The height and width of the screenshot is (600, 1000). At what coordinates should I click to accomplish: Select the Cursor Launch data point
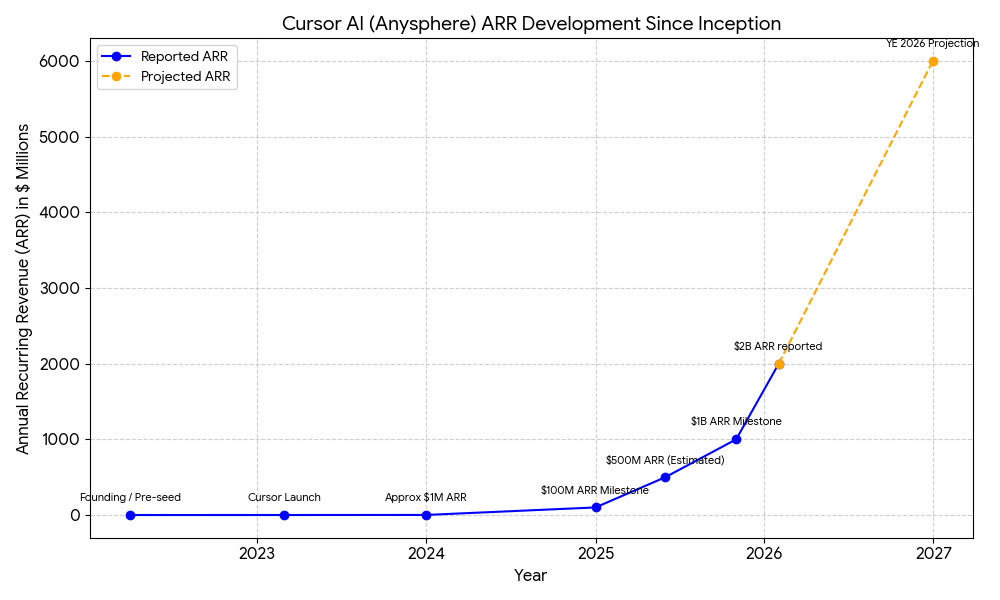284,515
